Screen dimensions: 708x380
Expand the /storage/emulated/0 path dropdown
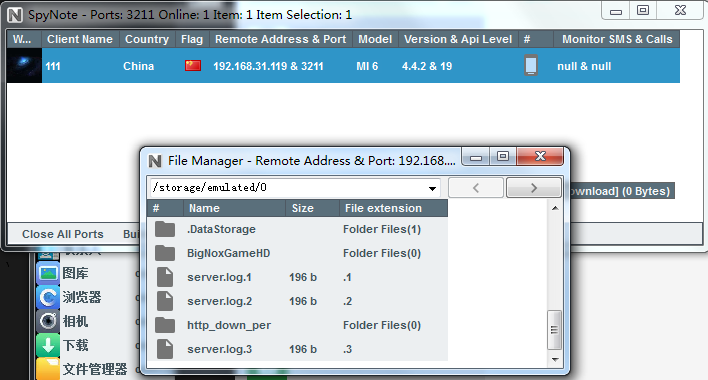(x=432, y=188)
